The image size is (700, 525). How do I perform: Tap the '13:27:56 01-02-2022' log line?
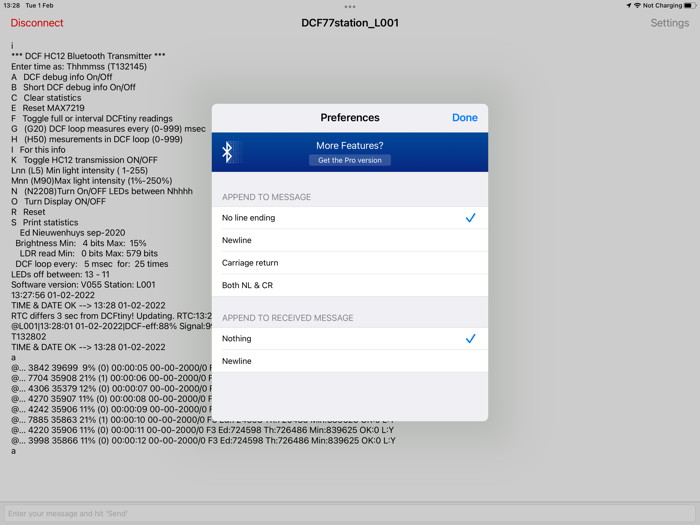coord(53,295)
